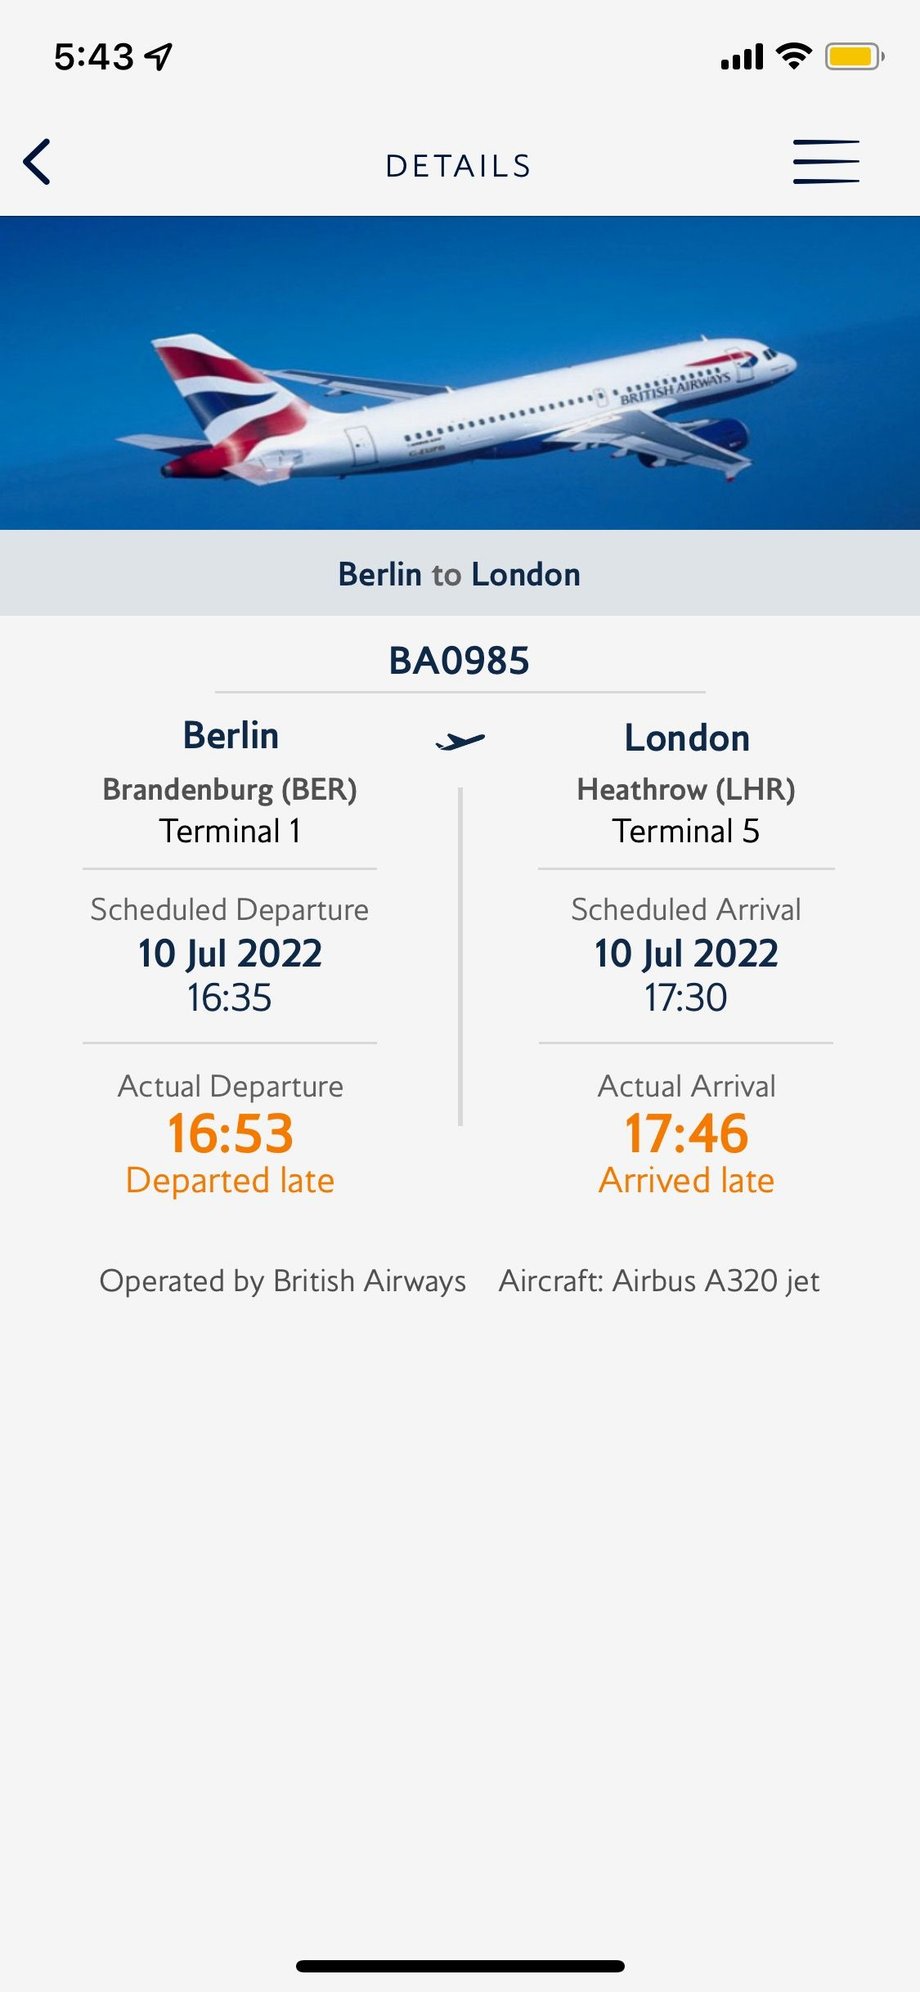Tap Operated by British Airways text
The height and width of the screenshot is (1992, 920).
tap(283, 1281)
